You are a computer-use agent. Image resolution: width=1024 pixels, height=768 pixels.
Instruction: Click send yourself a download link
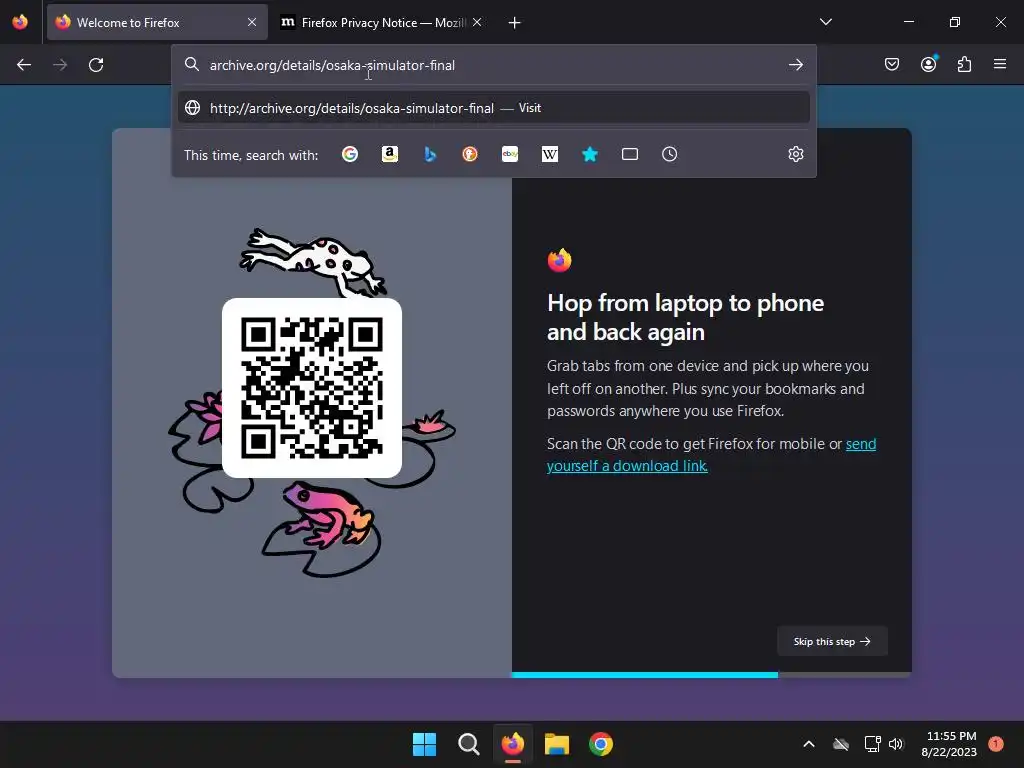coord(711,455)
